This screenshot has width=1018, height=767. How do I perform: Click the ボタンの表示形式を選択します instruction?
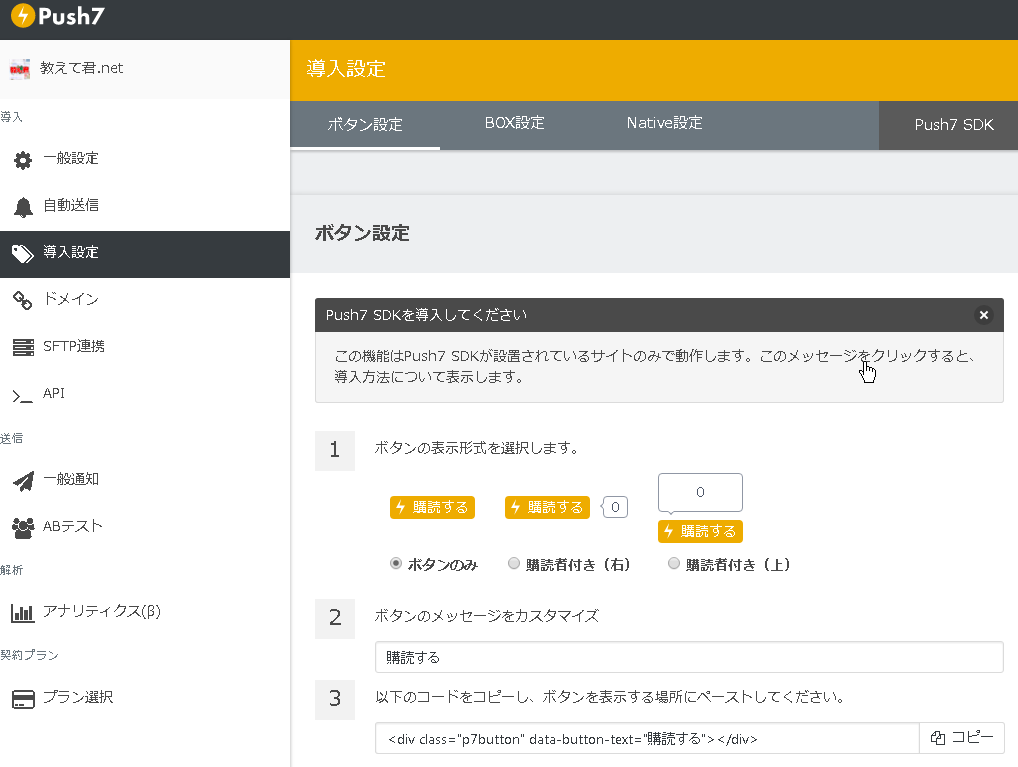(x=477, y=448)
